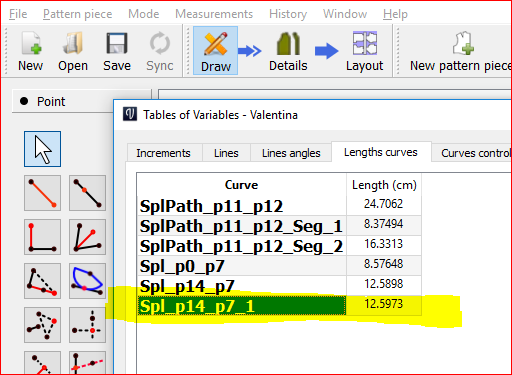The width and height of the screenshot is (512, 375).
Task: Select the arrow pointer tool
Action: coord(42,149)
